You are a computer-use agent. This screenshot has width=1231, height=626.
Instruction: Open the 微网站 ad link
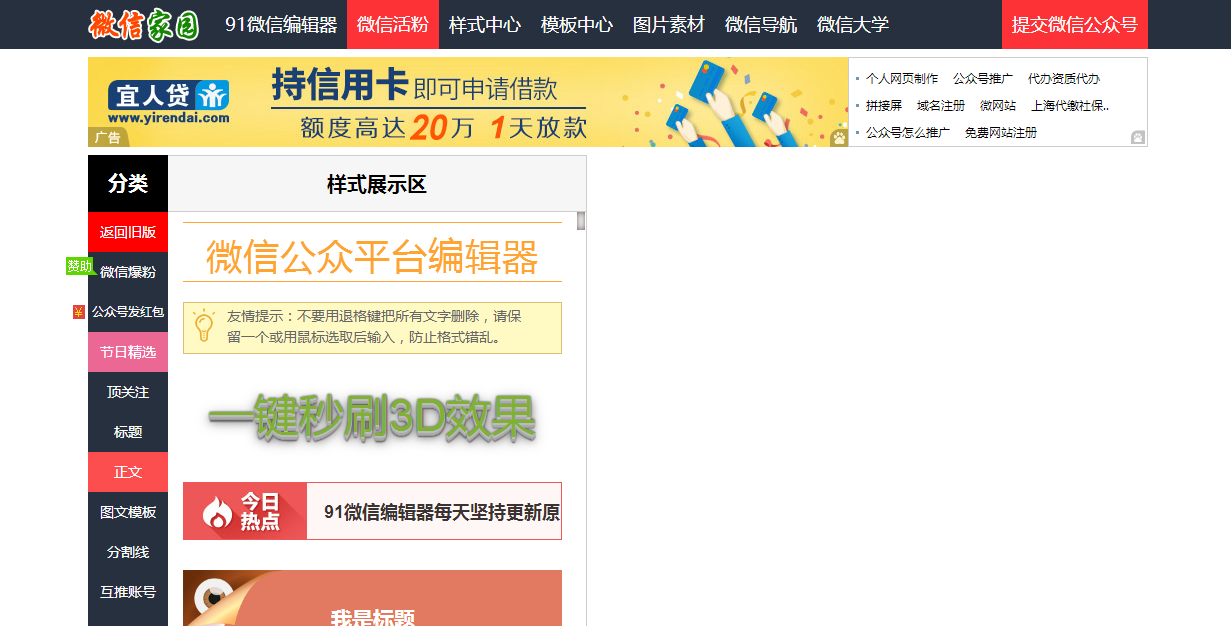tap(998, 105)
